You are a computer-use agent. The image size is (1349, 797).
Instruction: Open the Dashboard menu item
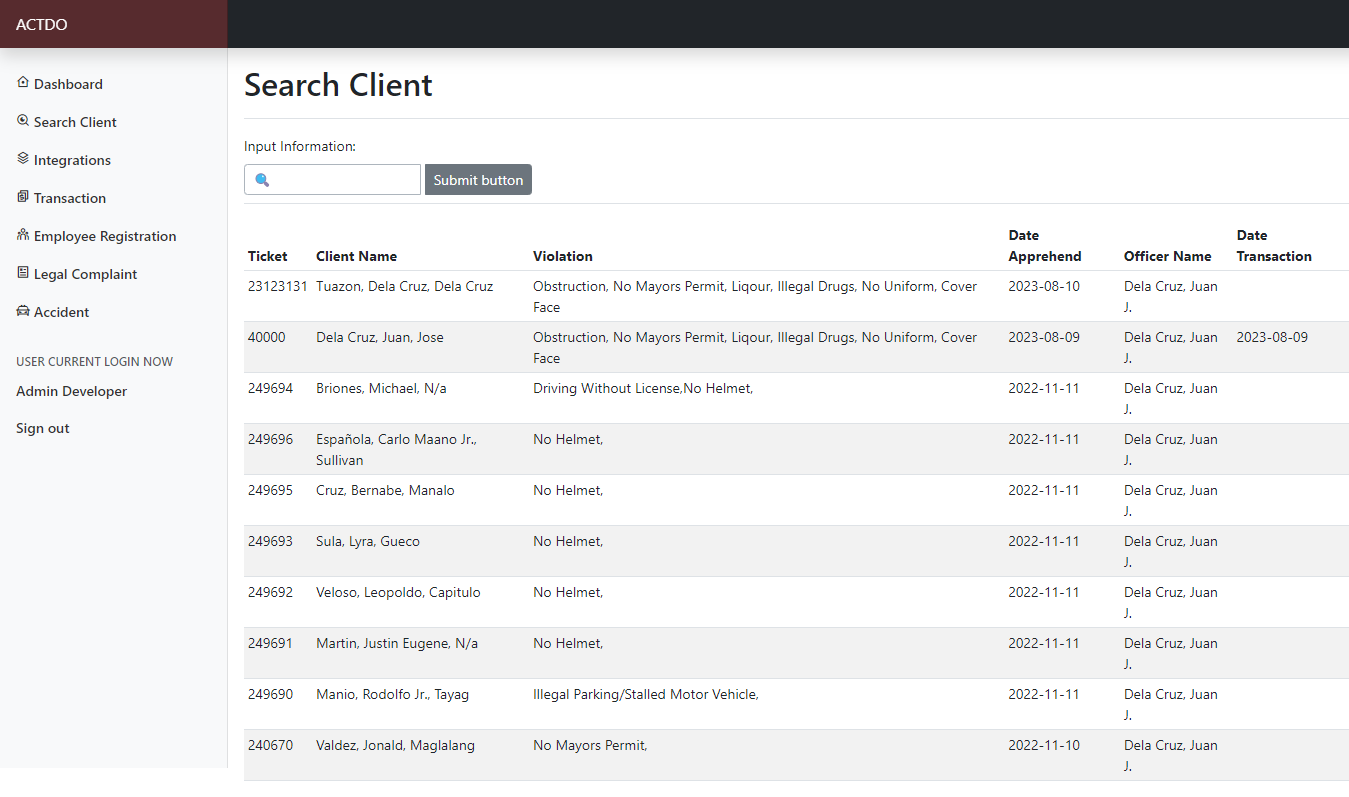pyautogui.click(x=68, y=84)
